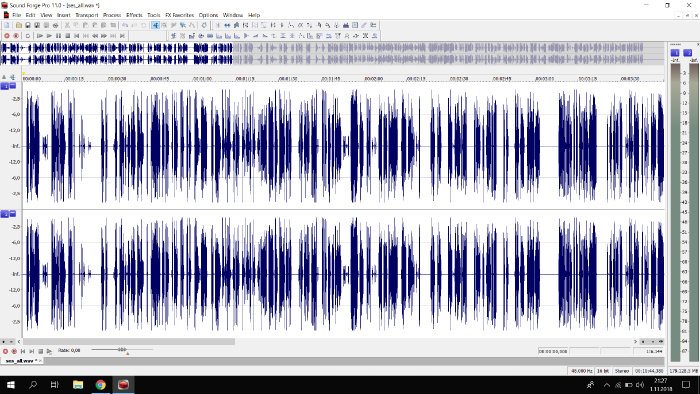Click the Pause button in transport toolbar
700x394 pixels.
58,36
